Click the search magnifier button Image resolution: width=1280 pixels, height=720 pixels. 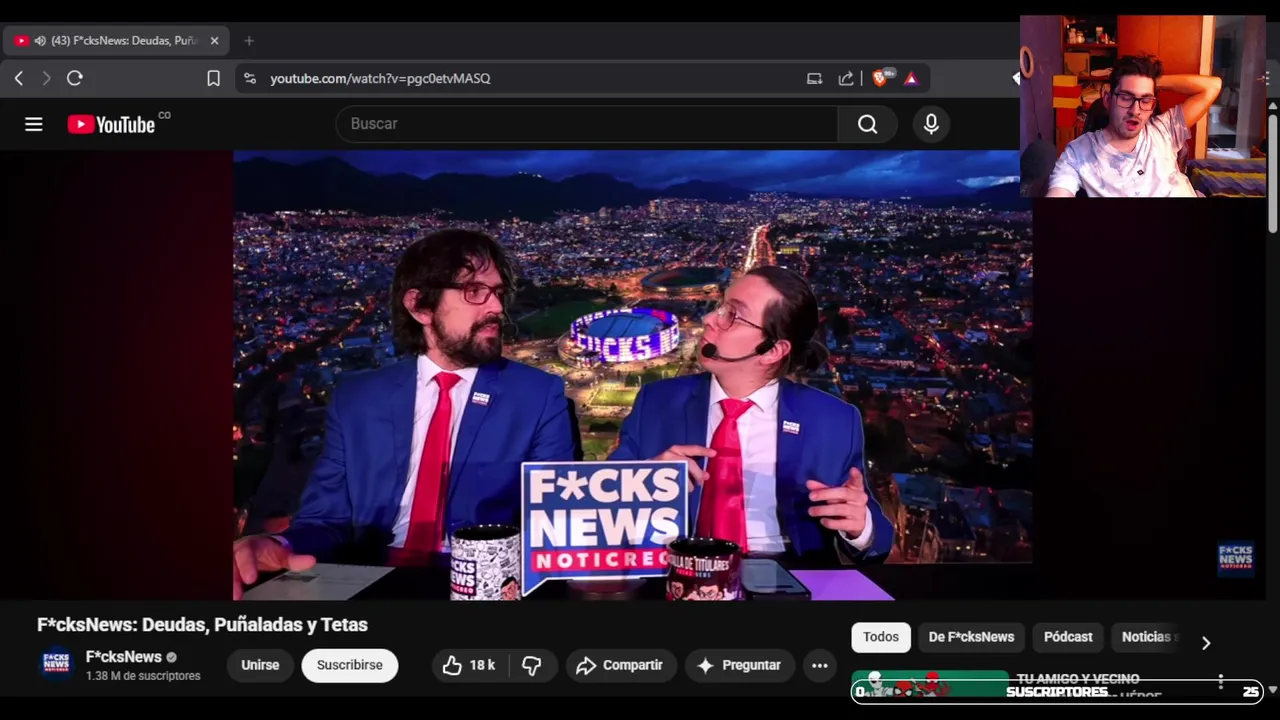click(x=867, y=124)
